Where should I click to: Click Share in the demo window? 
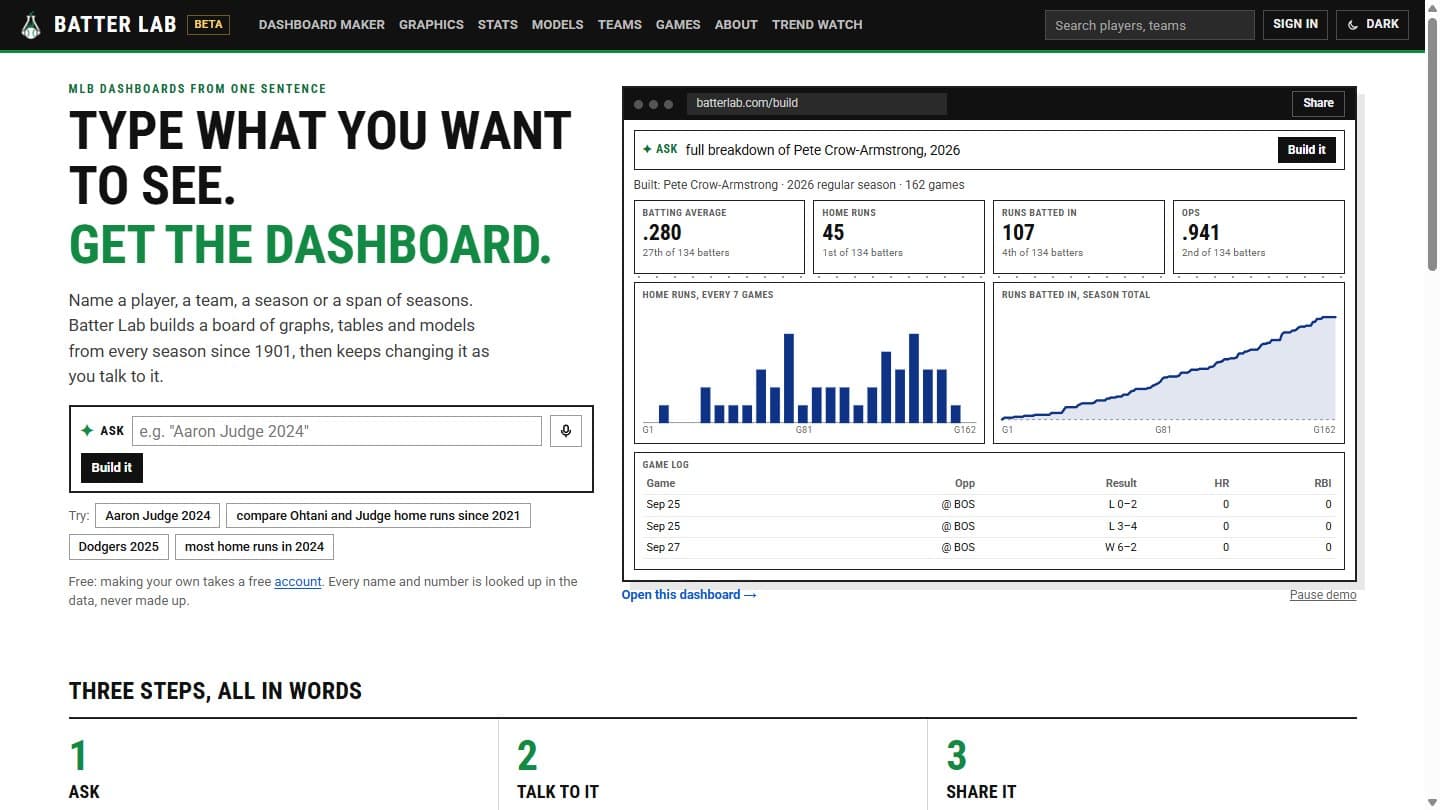pyautogui.click(x=1318, y=103)
